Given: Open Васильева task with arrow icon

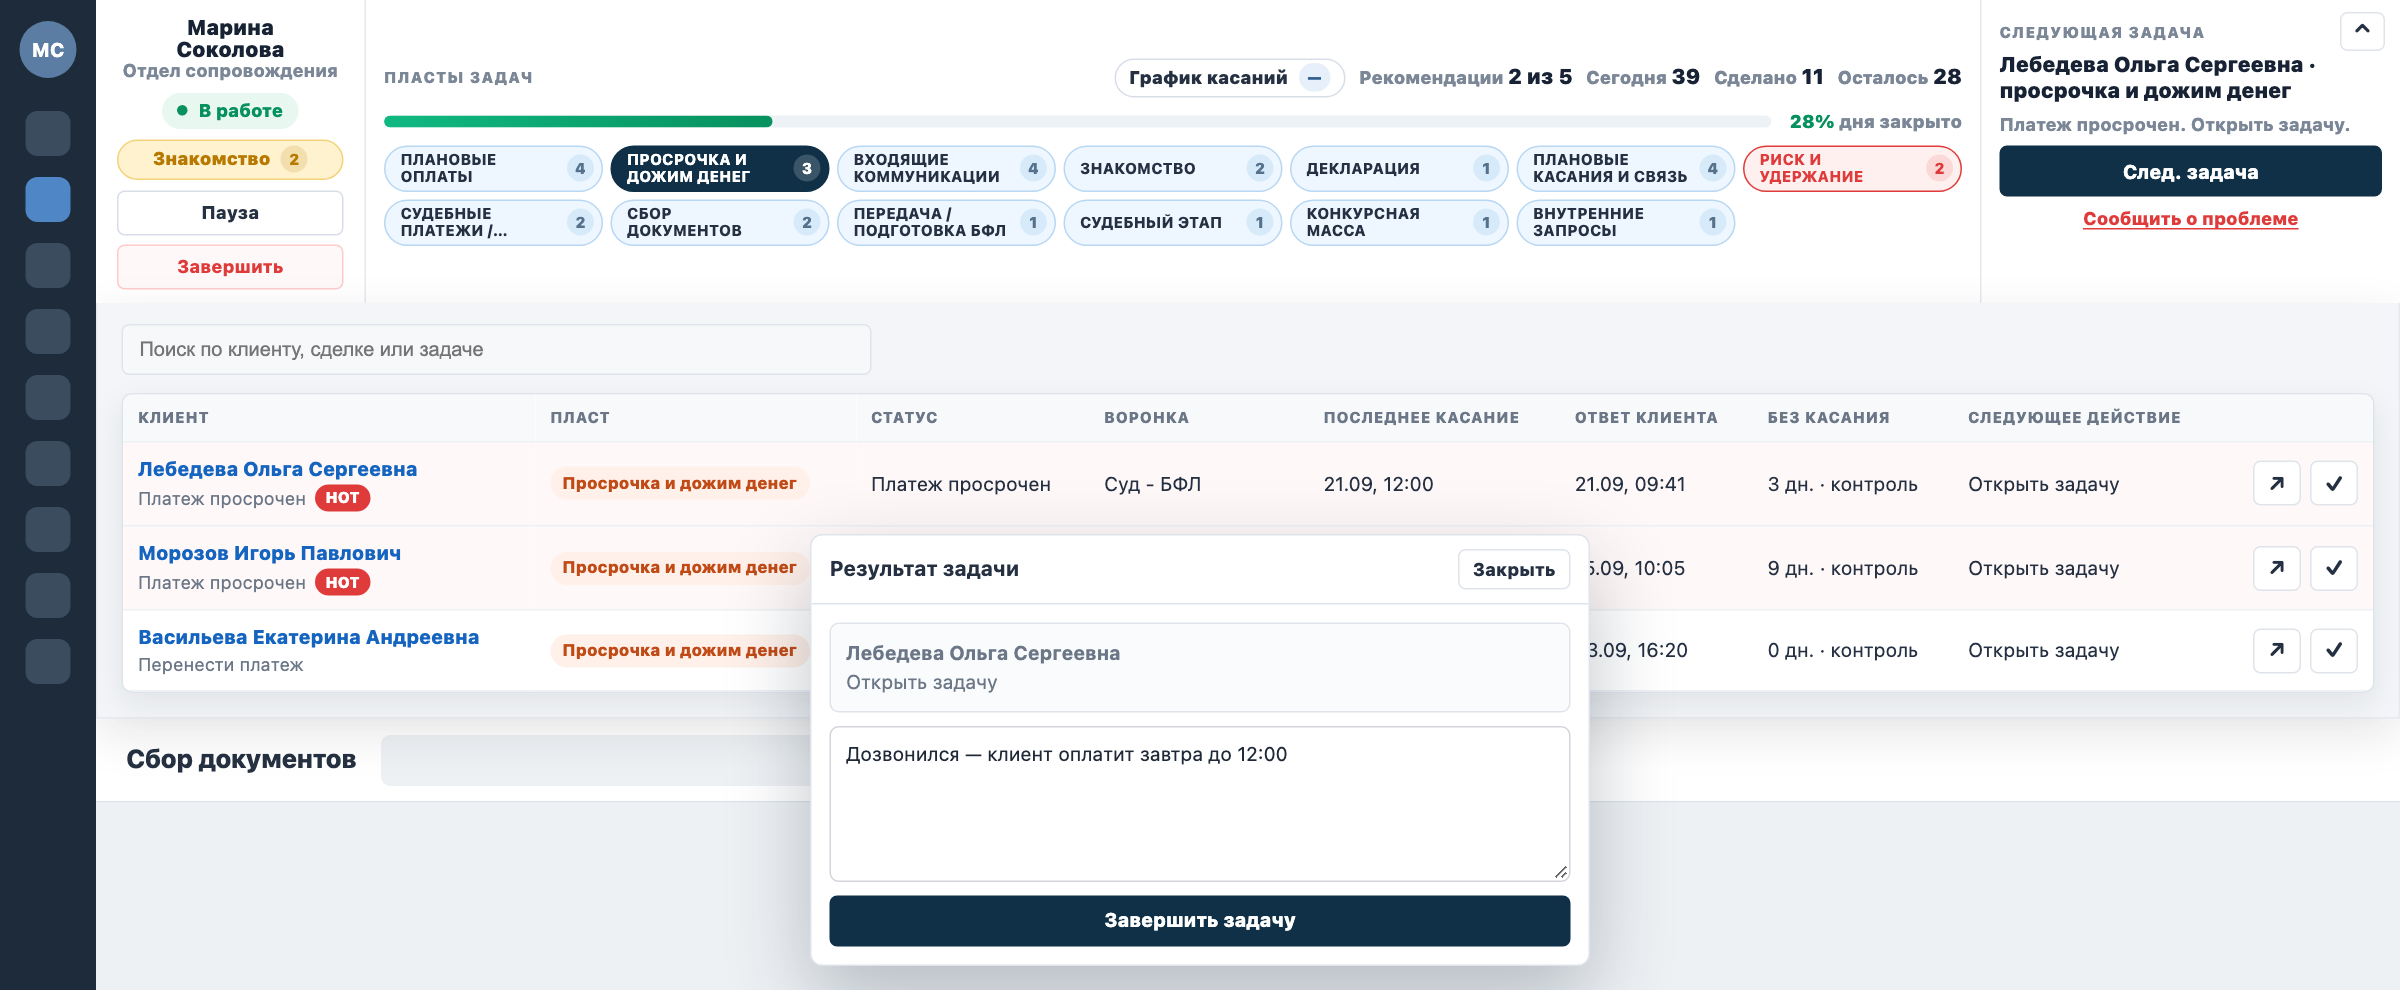Looking at the screenshot, I should (2277, 650).
